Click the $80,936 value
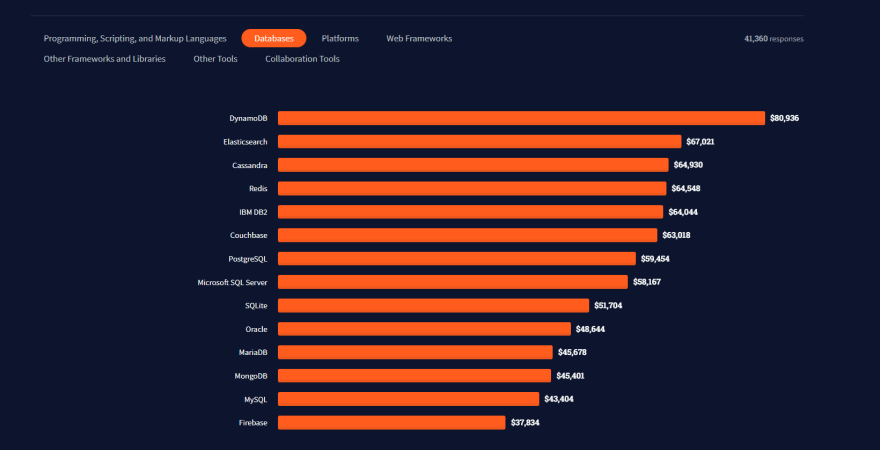This screenshot has height=450, width=880. click(x=785, y=118)
